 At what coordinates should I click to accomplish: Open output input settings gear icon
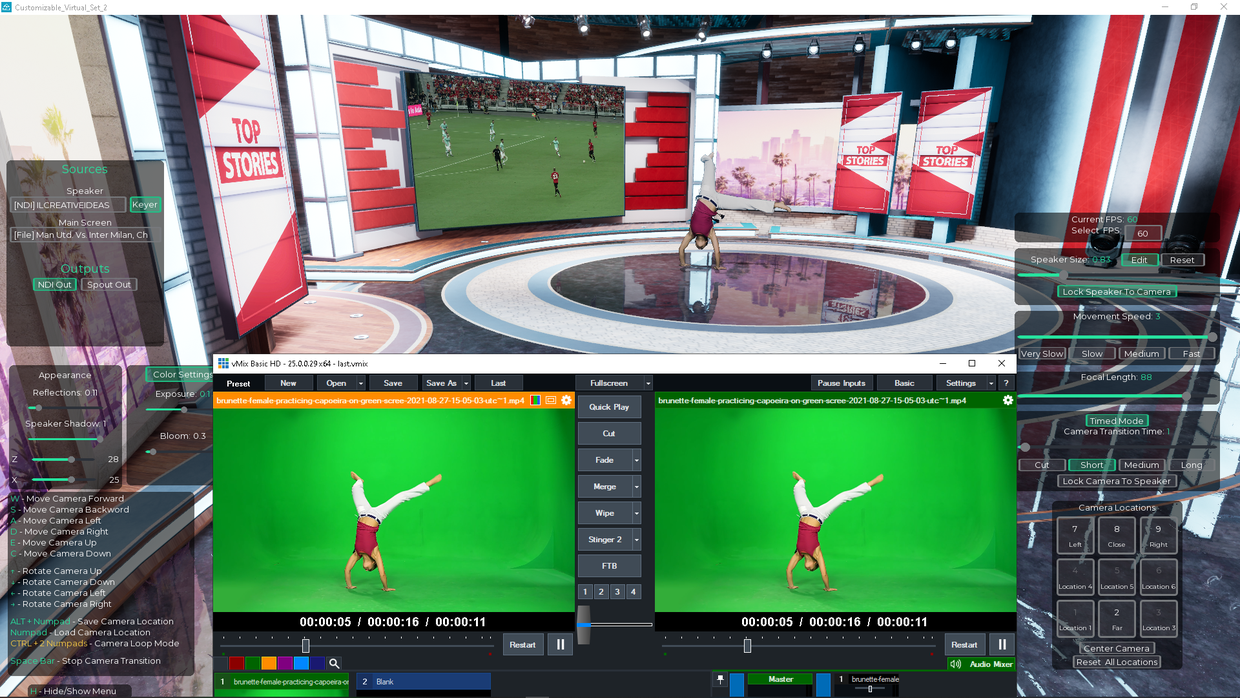1007,400
